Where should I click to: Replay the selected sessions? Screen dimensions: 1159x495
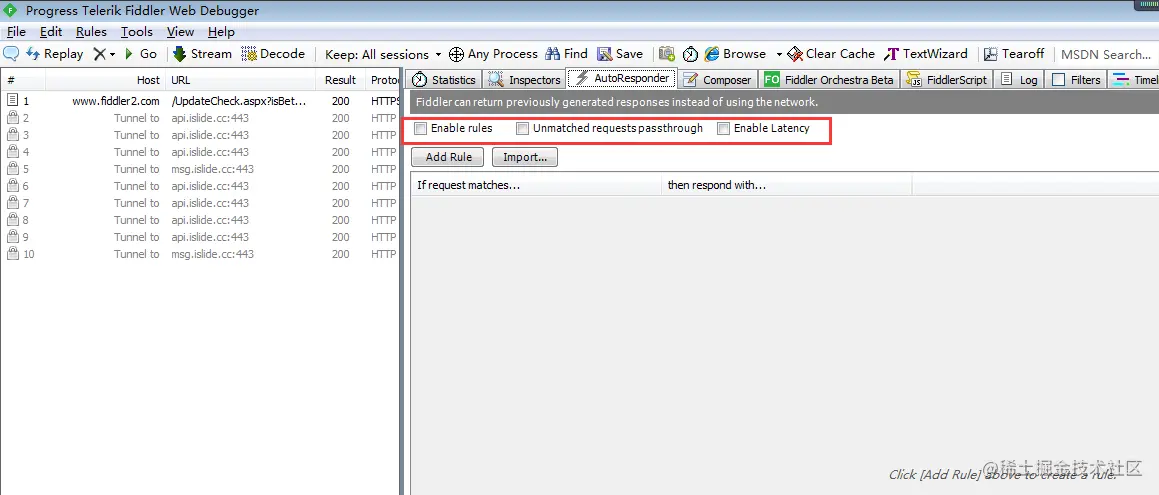click(x=55, y=54)
